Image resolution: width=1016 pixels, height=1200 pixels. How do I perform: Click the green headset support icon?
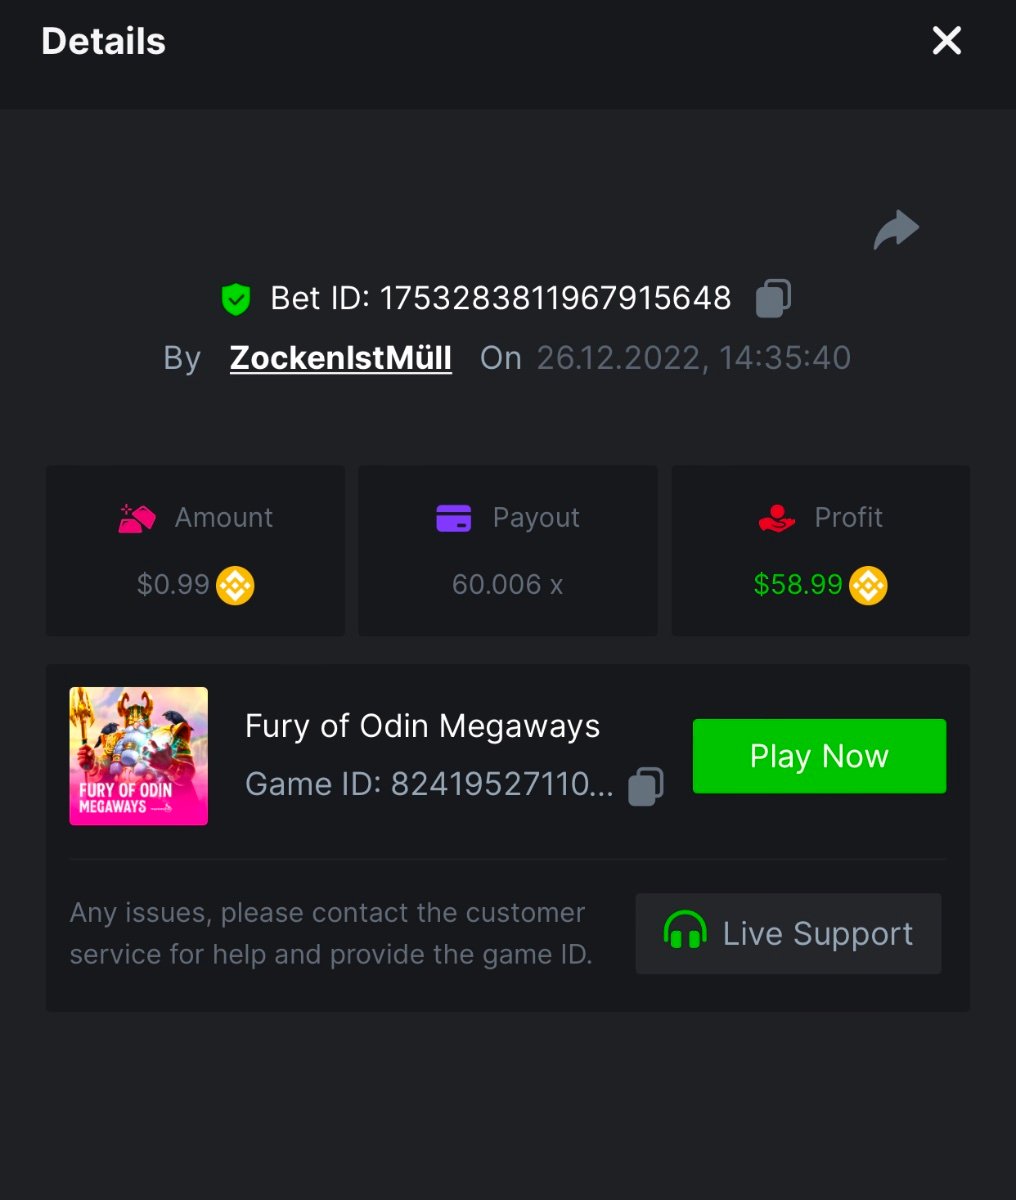point(685,932)
